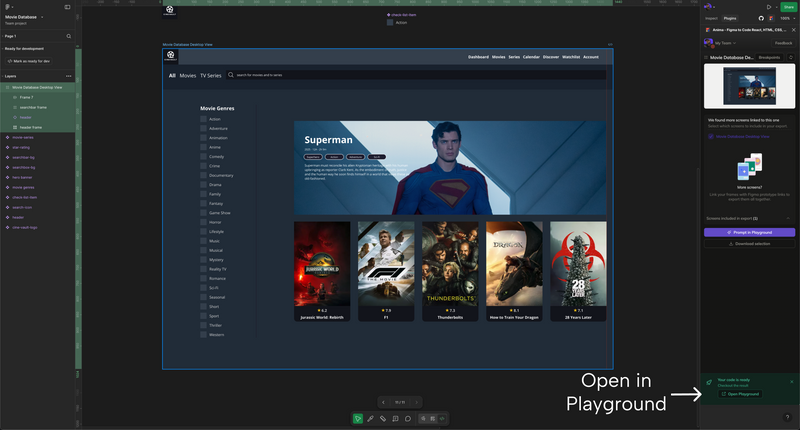Check the Thriller genre checkbox
The height and width of the screenshot is (430, 800).
(x=204, y=325)
